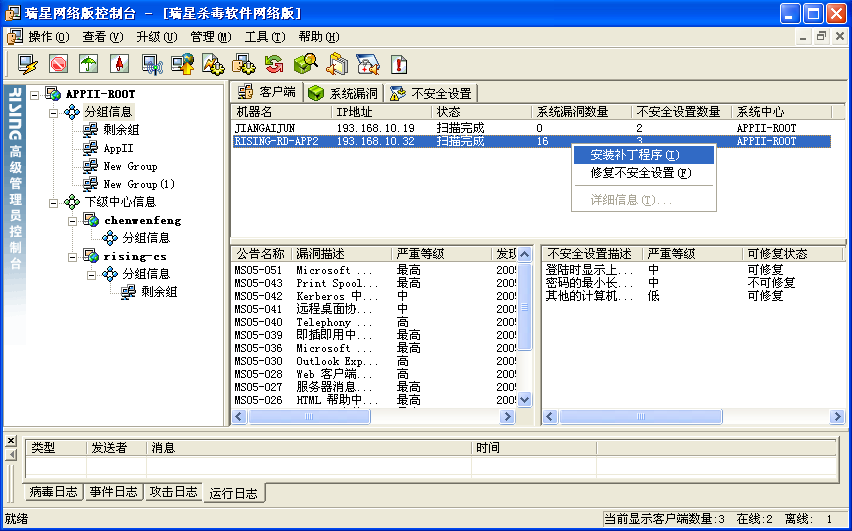The width and height of the screenshot is (852, 531).
Task: Open the 工具(T) menu
Action: tap(265, 37)
